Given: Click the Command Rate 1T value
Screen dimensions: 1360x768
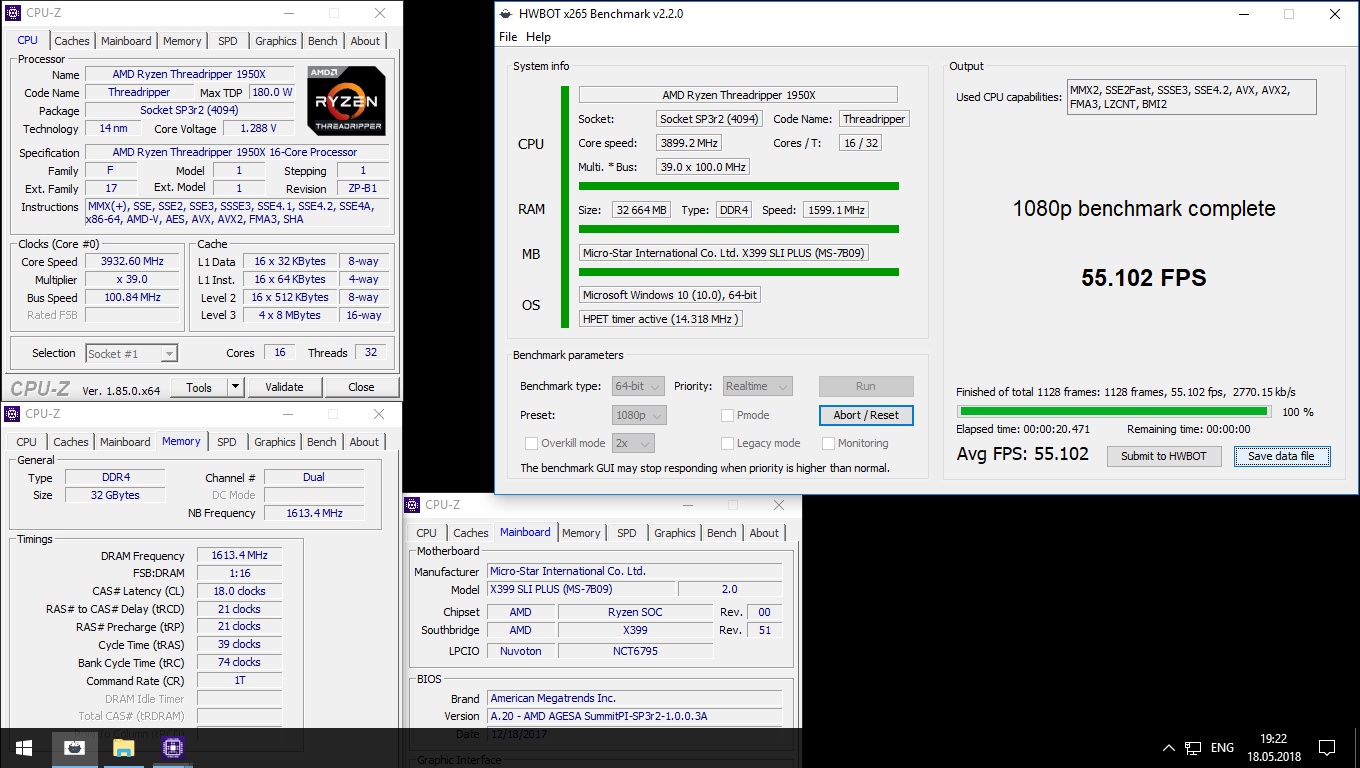Looking at the screenshot, I should tap(239, 680).
